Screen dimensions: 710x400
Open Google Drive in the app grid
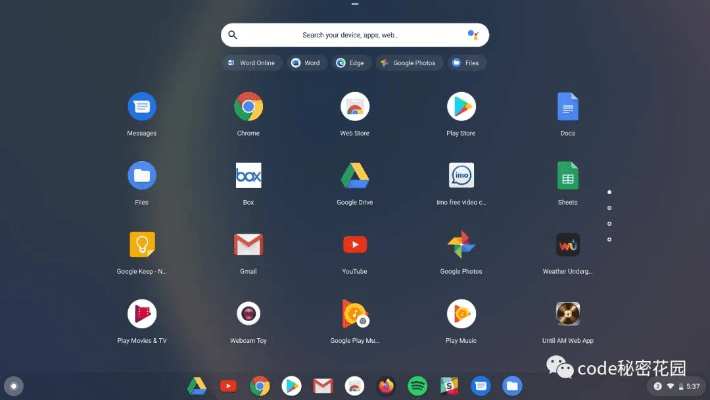coord(355,176)
